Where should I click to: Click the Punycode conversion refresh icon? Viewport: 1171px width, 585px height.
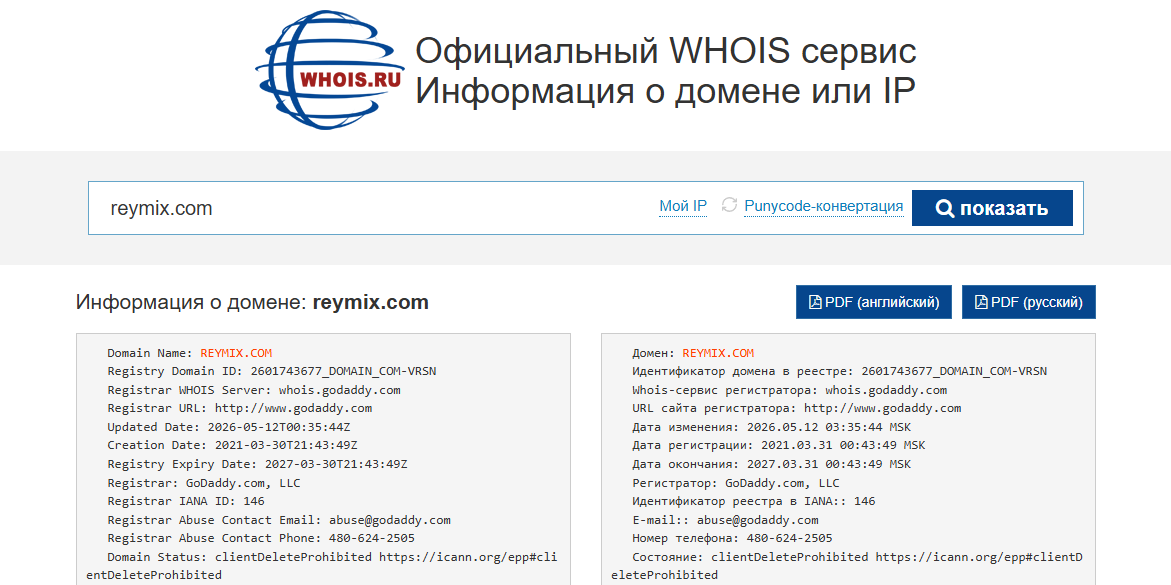(729, 205)
